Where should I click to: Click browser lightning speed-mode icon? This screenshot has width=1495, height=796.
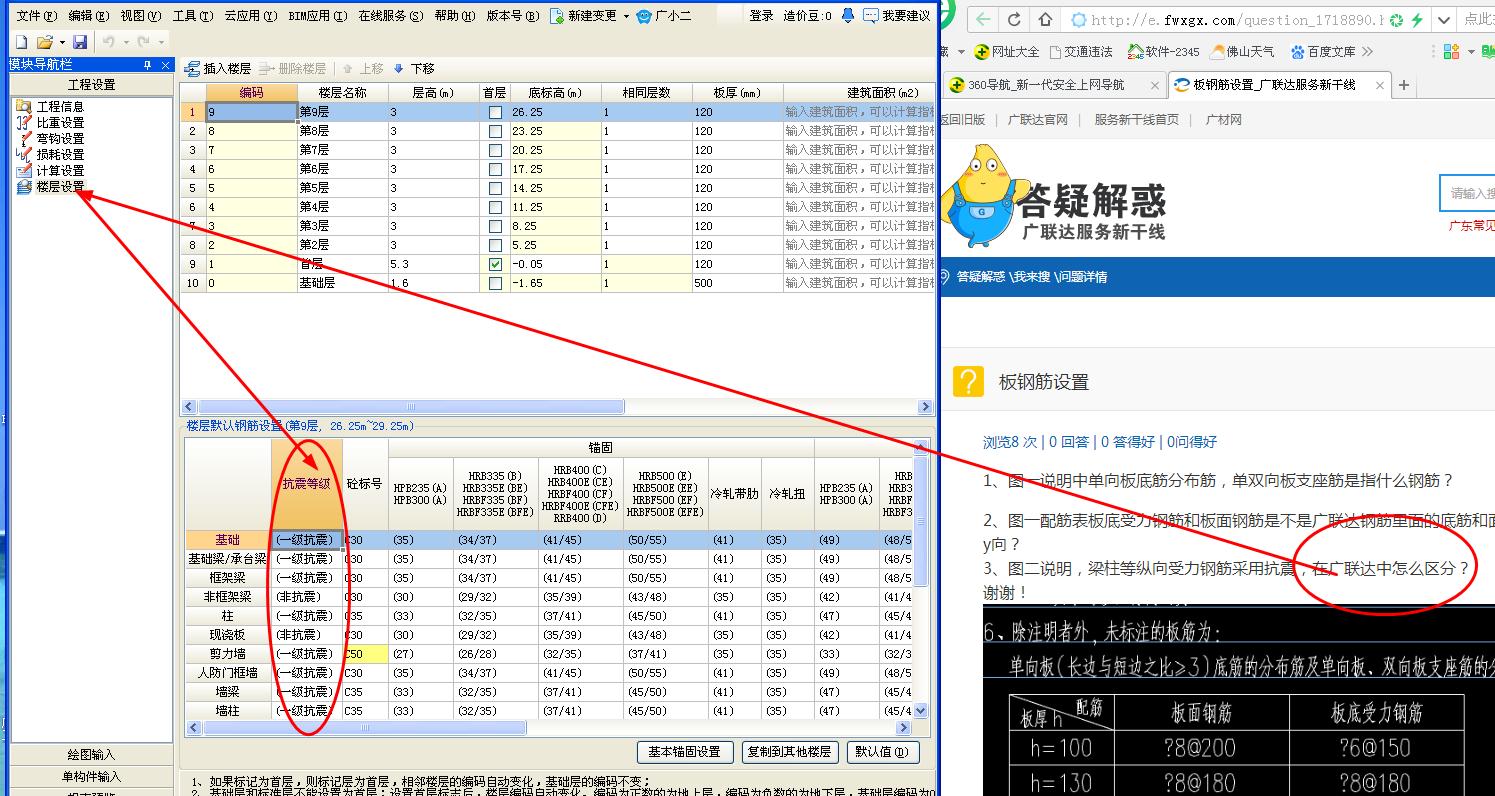[x=1417, y=20]
